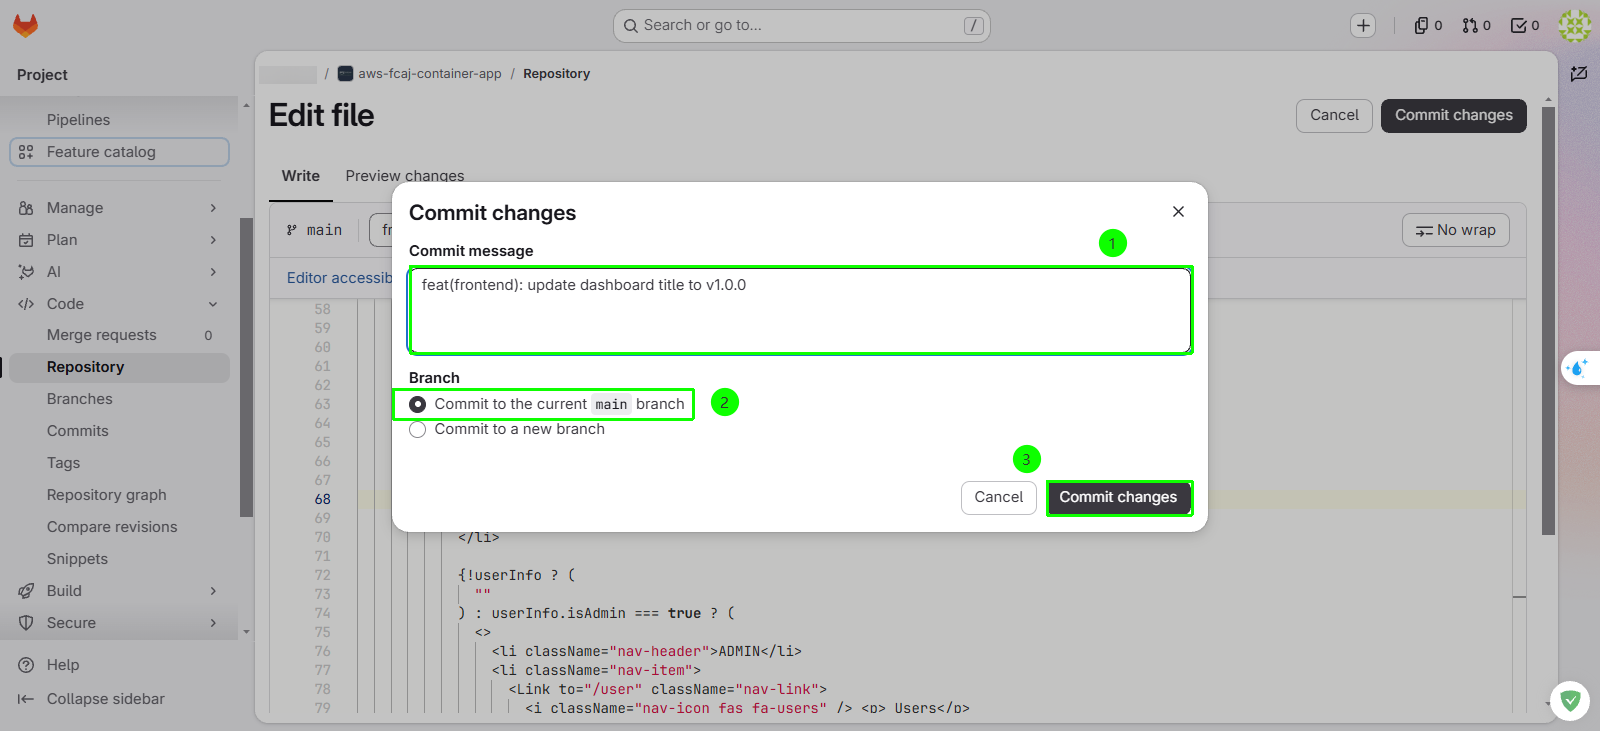Click the sidebar scroll down arrow
Screen dimensions: 1600x731
[246, 632]
